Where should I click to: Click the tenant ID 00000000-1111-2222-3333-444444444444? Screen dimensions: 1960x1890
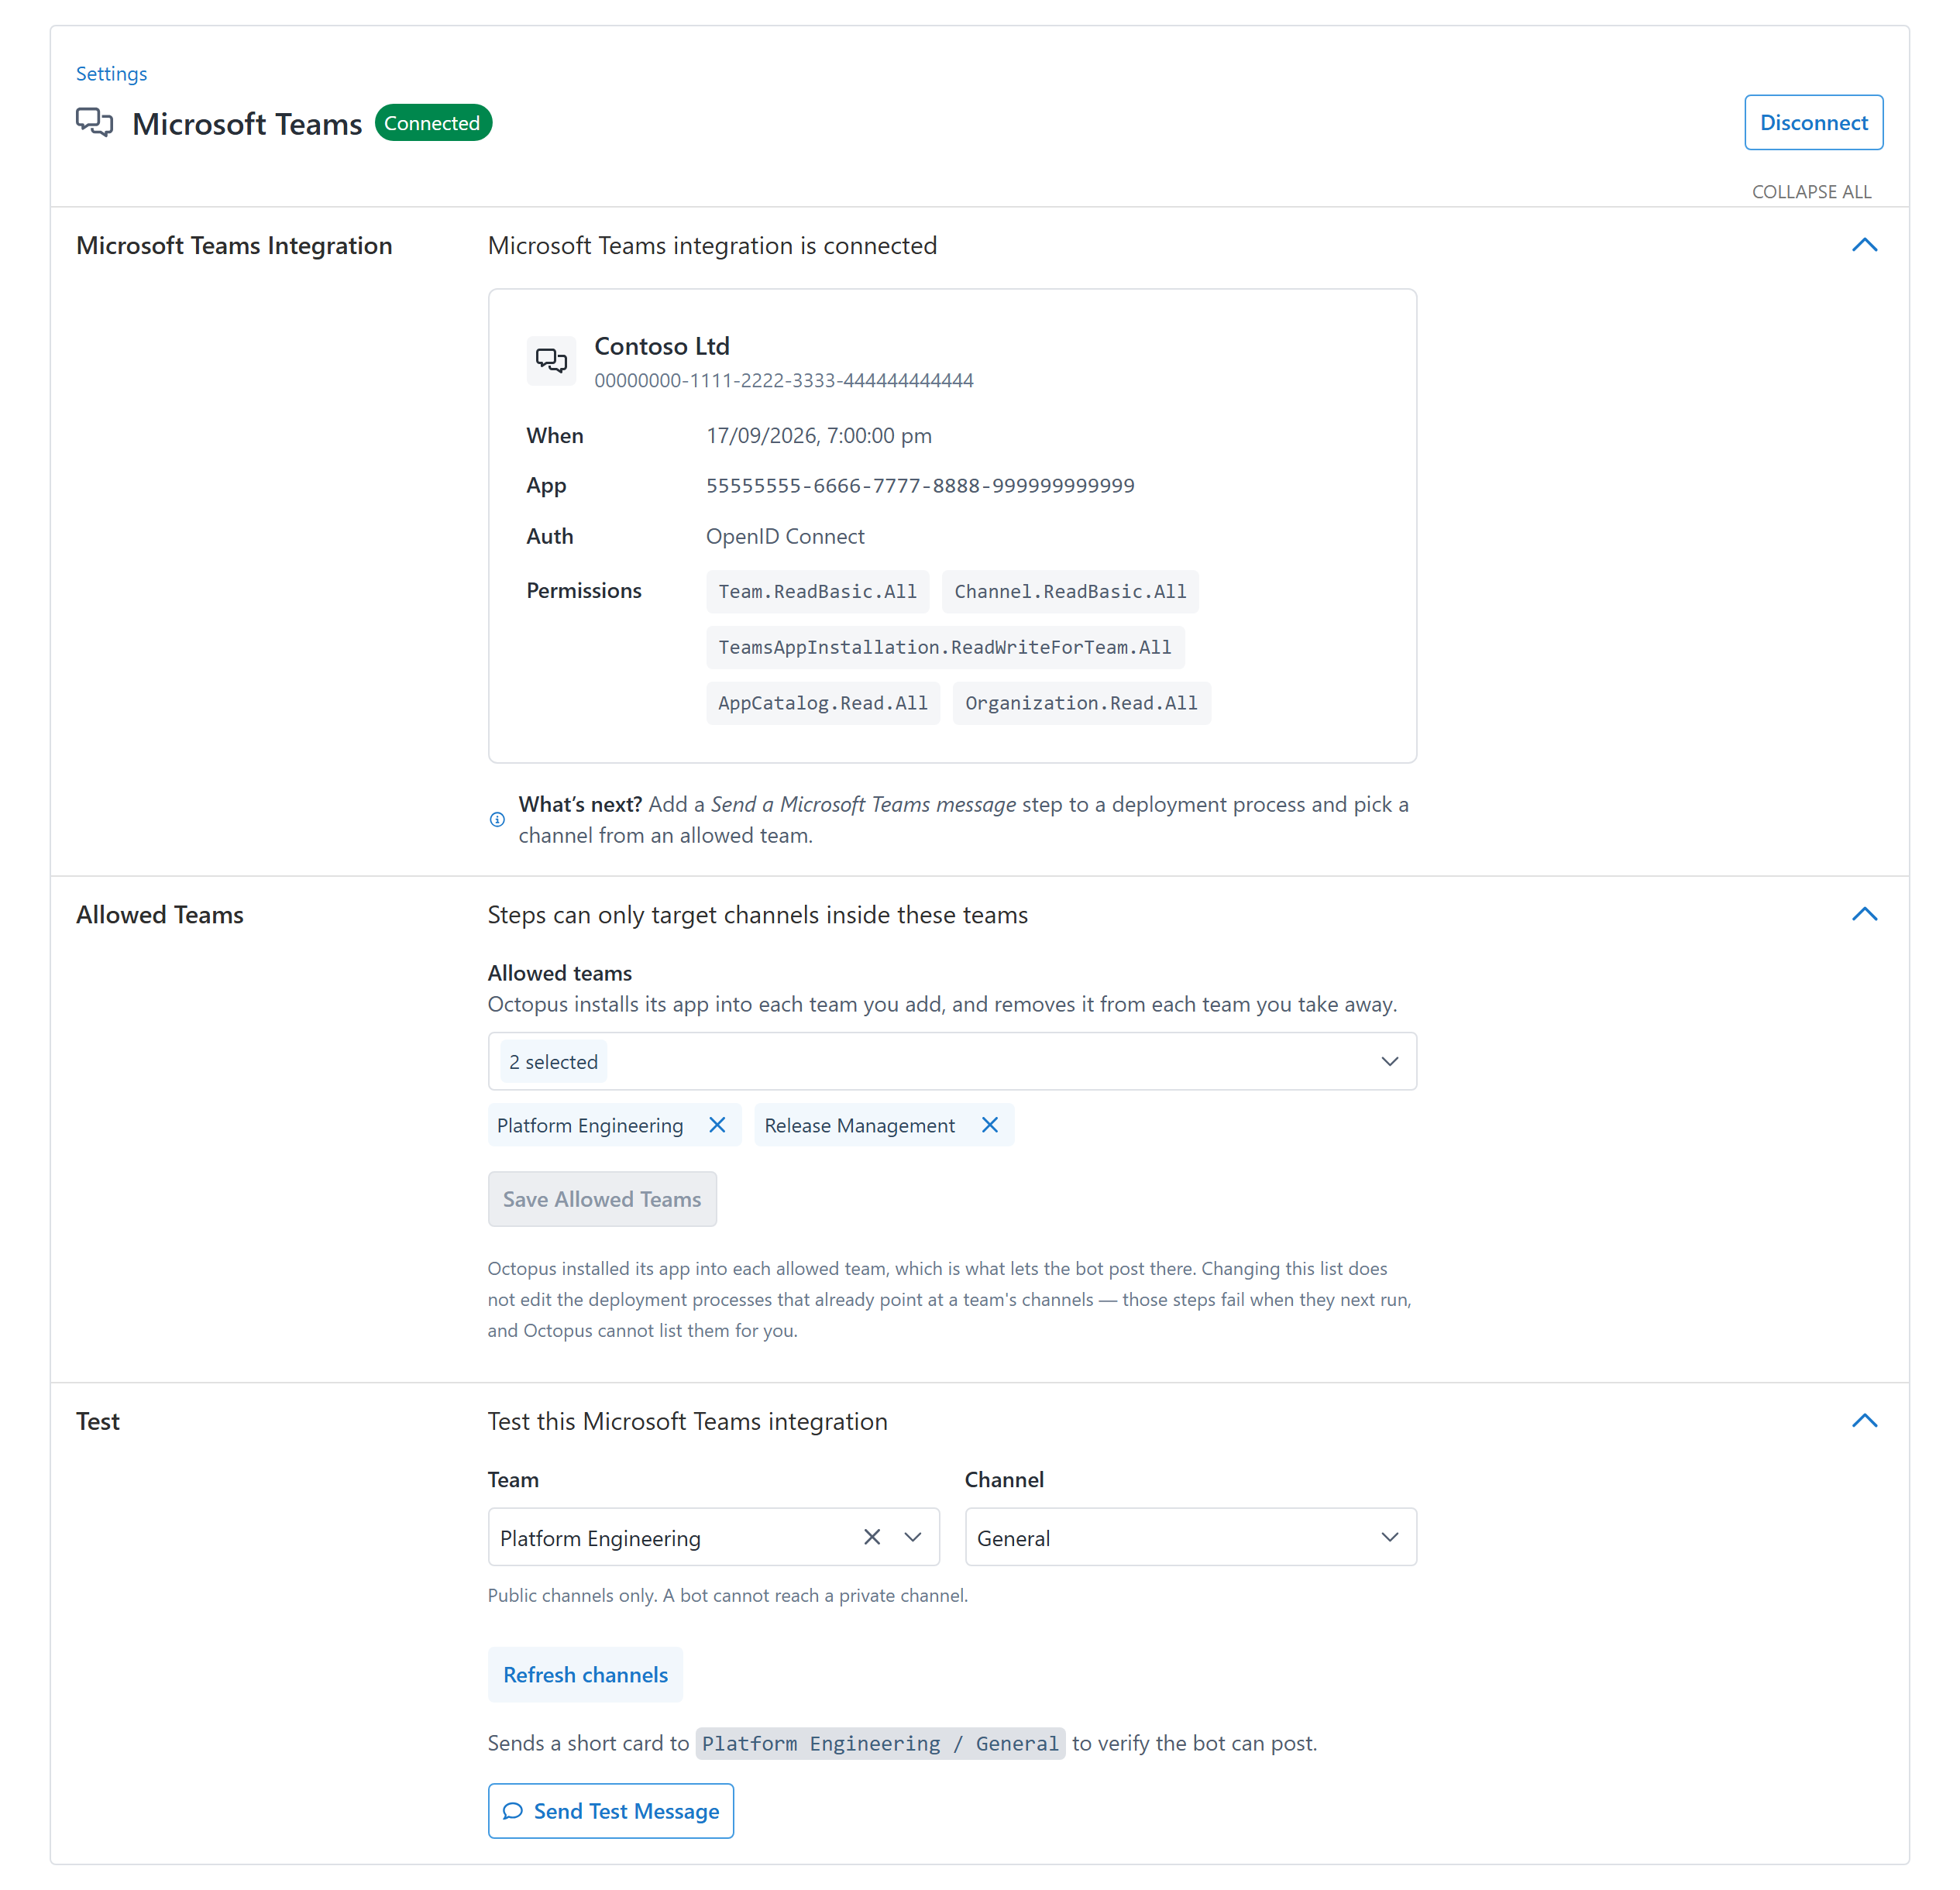[x=783, y=381]
